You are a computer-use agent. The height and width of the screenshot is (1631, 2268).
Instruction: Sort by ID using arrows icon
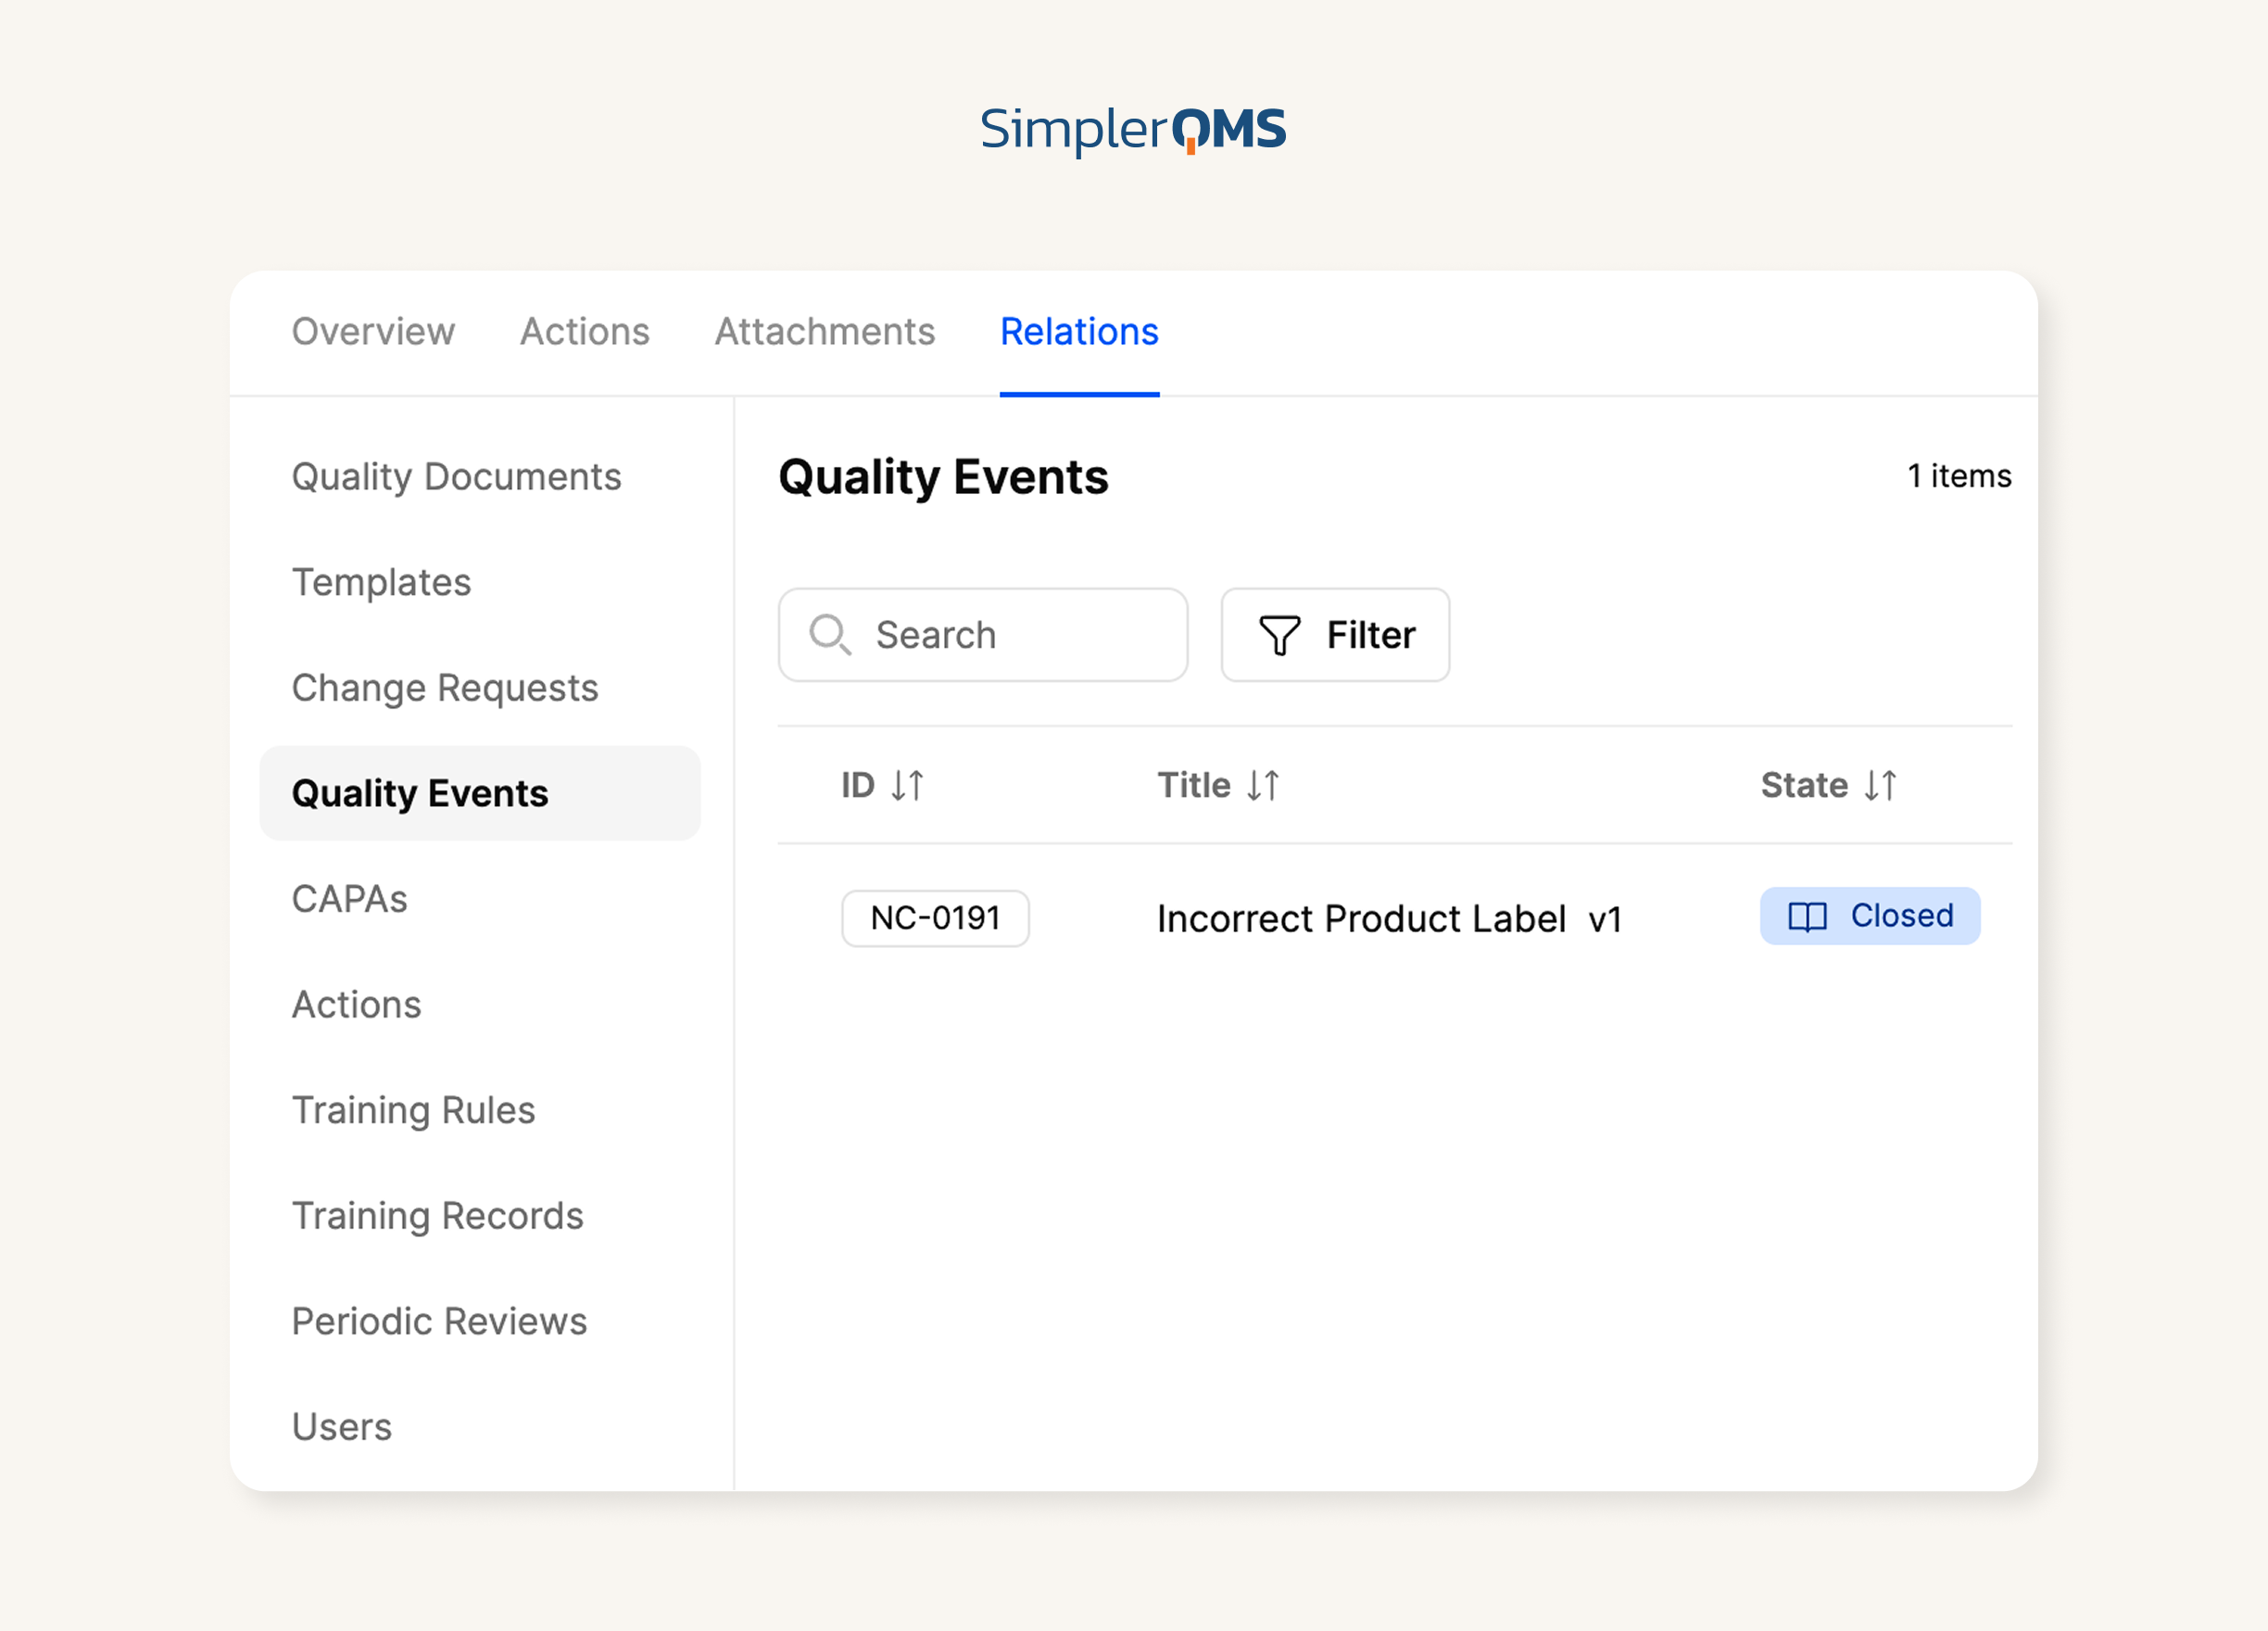tap(907, 785)
